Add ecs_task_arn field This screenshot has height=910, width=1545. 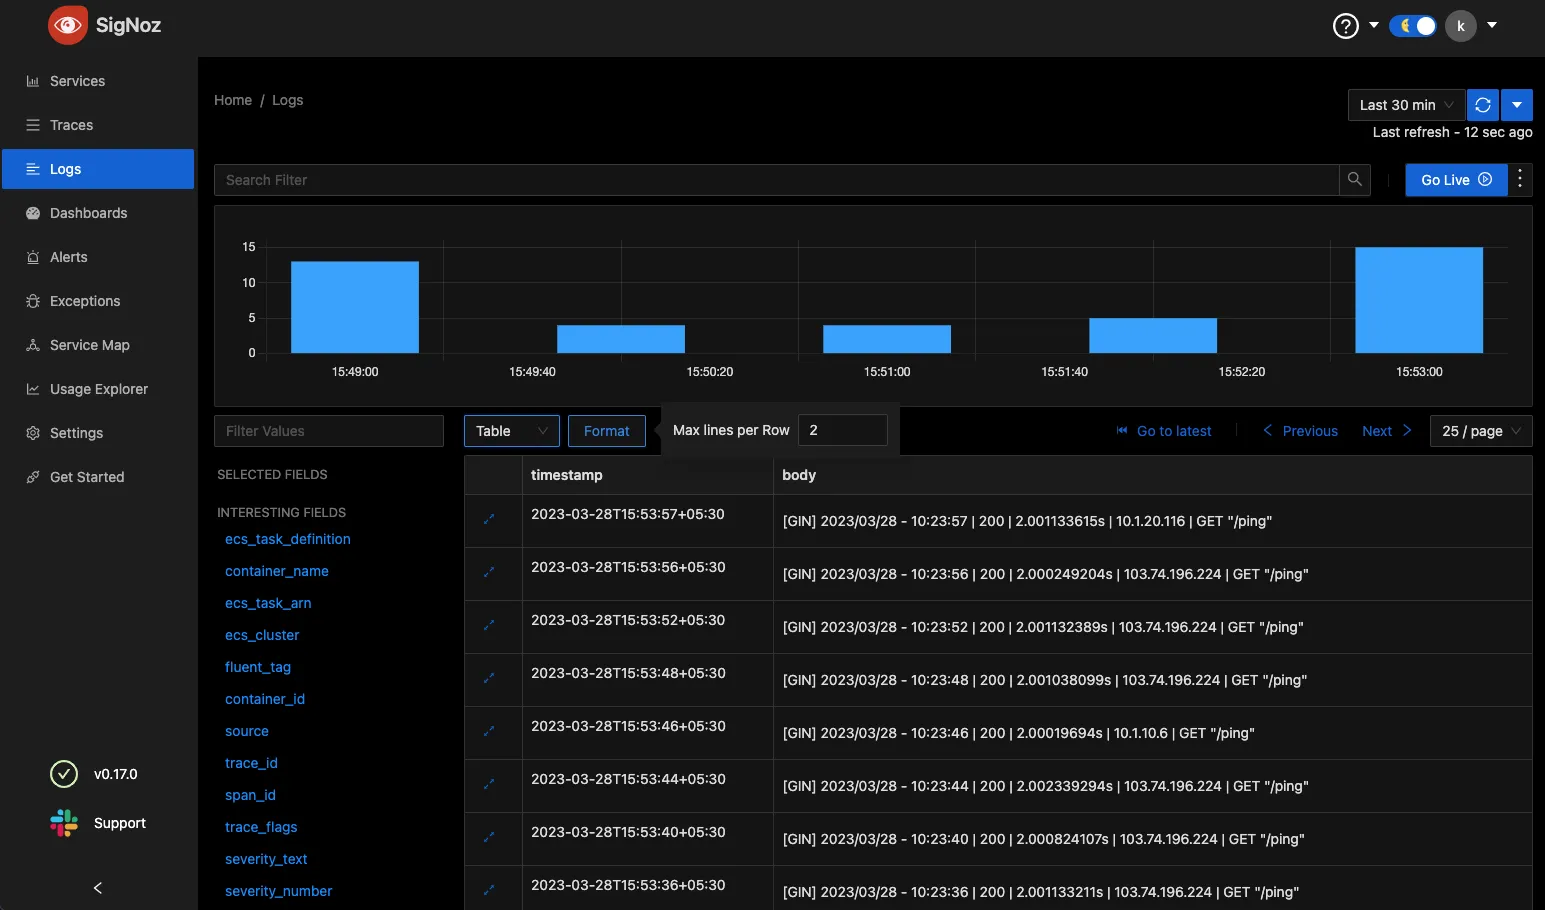(268, 603)
